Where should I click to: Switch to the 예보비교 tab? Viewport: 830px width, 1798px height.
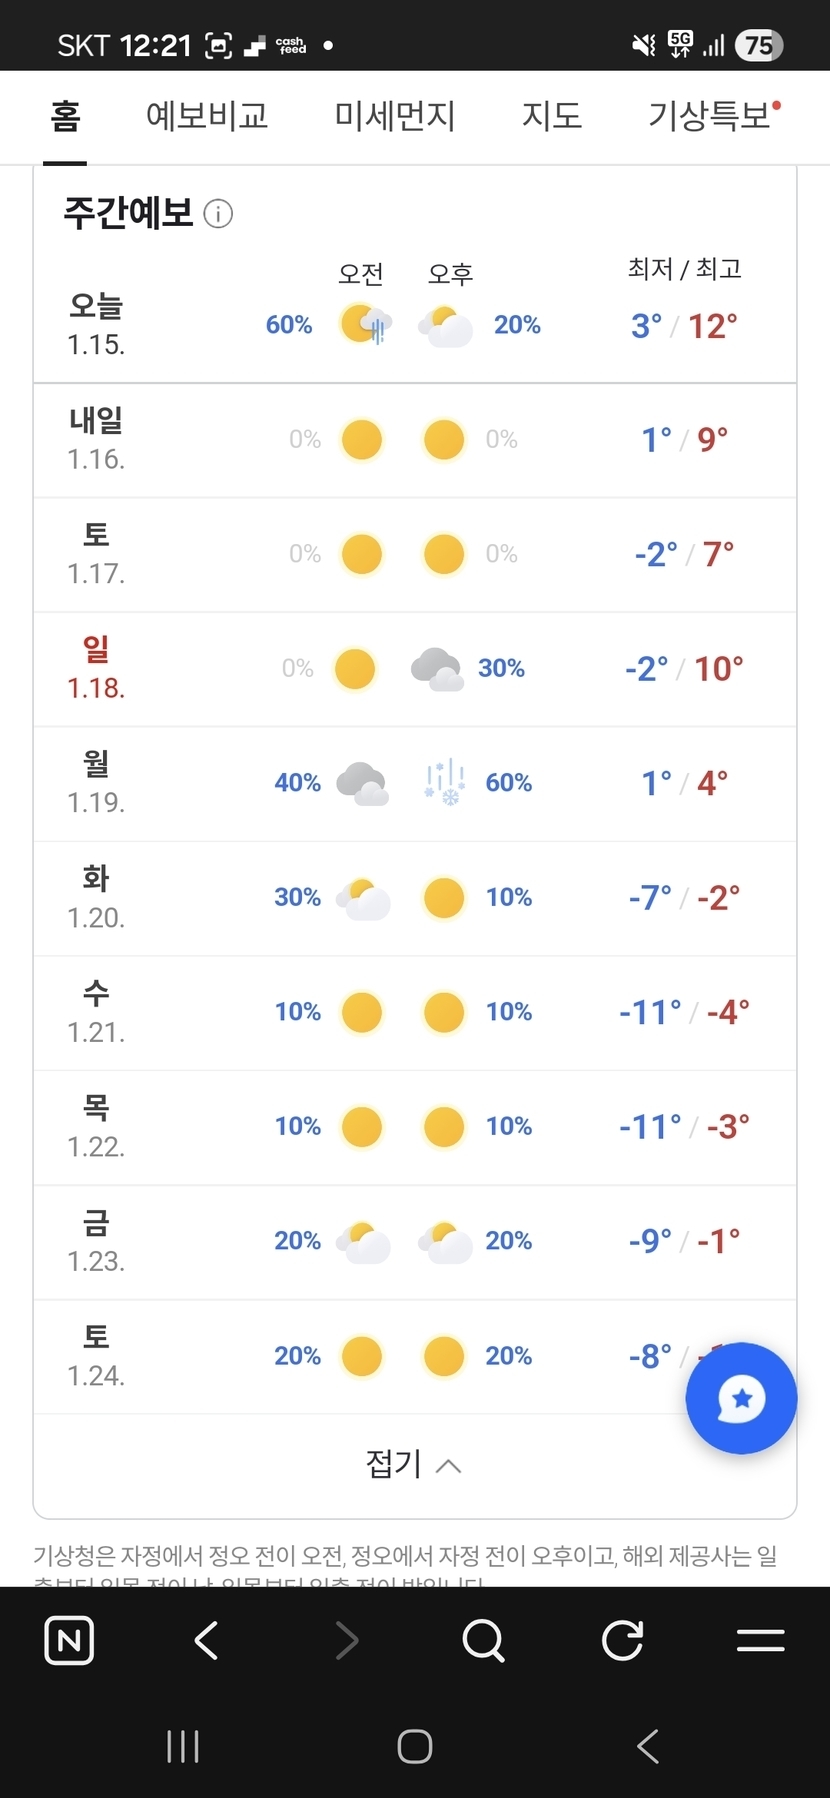207,117
